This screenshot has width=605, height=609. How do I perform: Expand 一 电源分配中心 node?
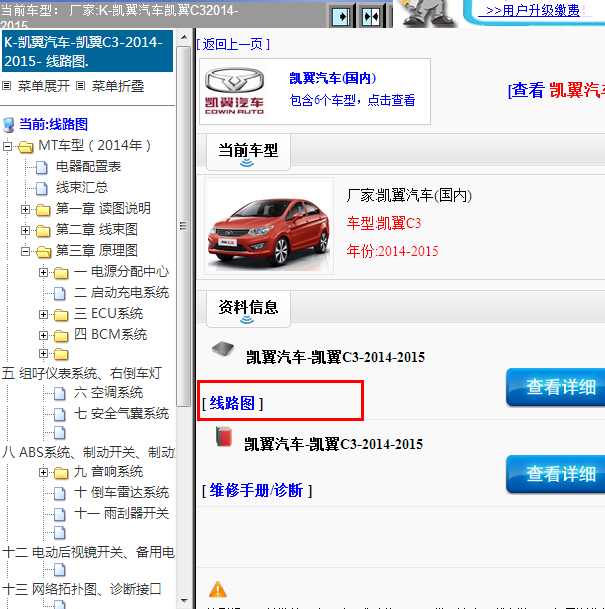43,273
